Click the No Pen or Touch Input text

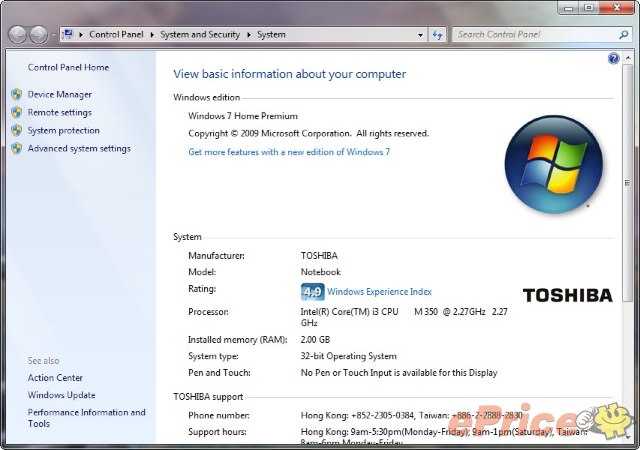coord(399,373)
